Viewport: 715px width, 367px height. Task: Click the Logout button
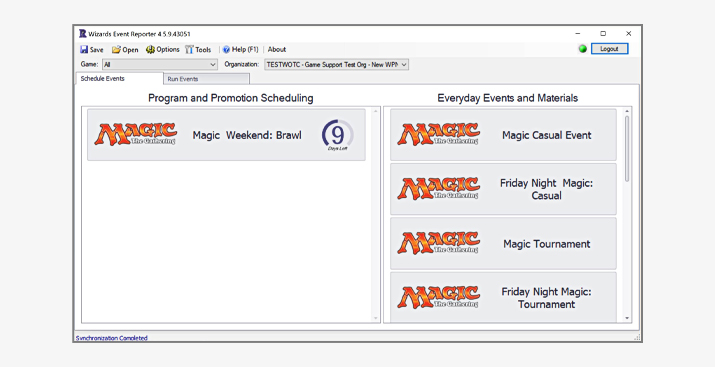pyautogui.click(x=609, y=49)
